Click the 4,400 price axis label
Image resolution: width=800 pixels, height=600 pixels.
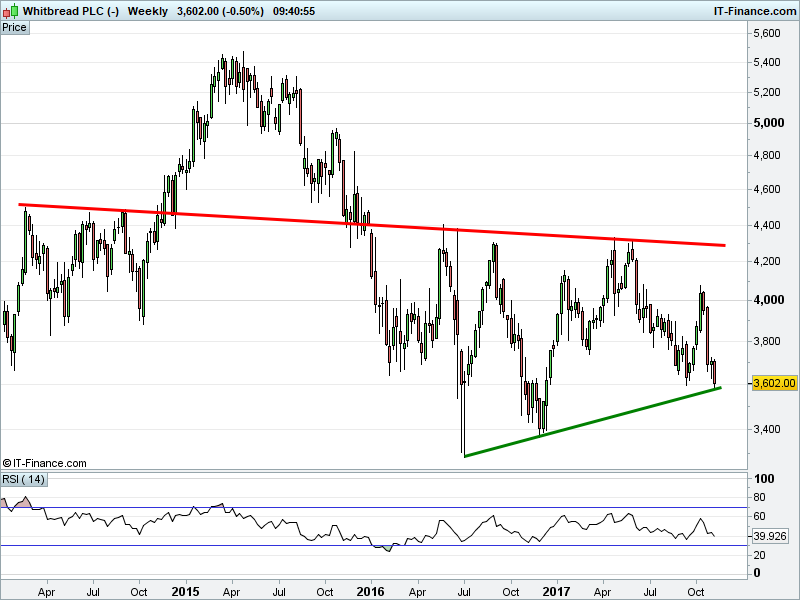[x=766, y=225]
